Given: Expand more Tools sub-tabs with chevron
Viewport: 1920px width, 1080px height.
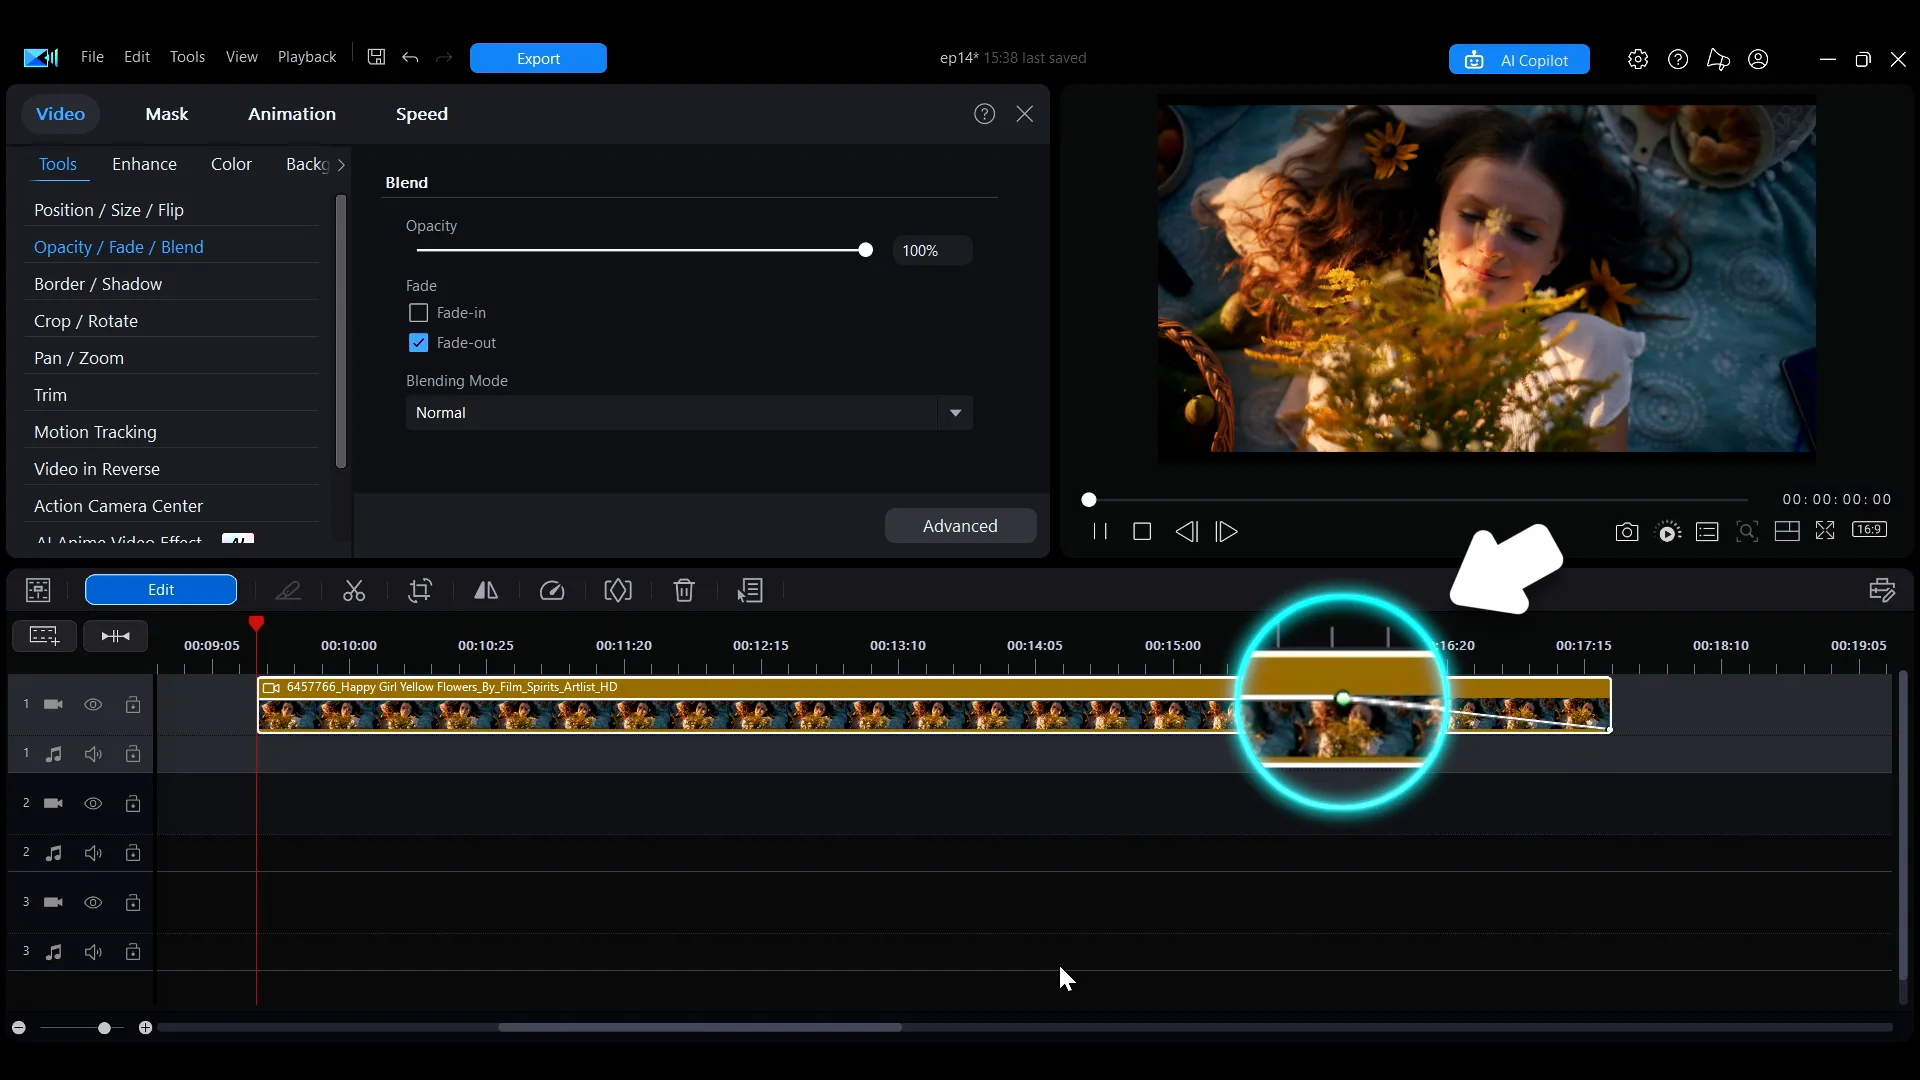Looking at the screenshot, I should coord(341,165).
